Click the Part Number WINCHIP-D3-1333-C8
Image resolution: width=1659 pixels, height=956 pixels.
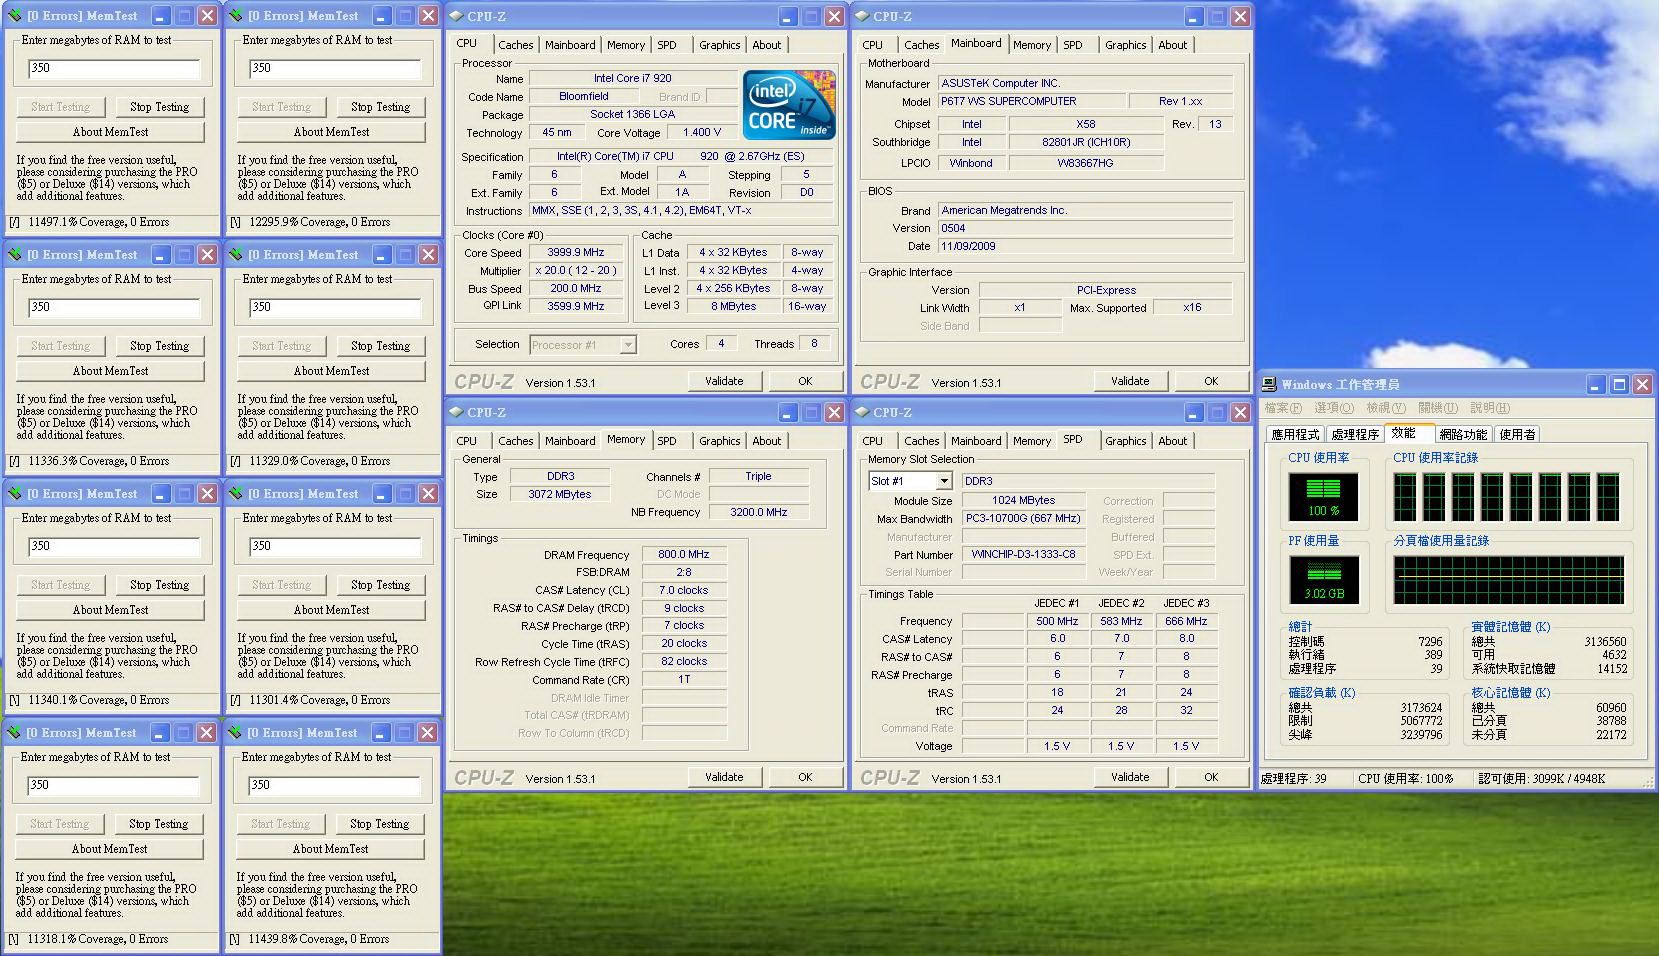click(1024, 554)
